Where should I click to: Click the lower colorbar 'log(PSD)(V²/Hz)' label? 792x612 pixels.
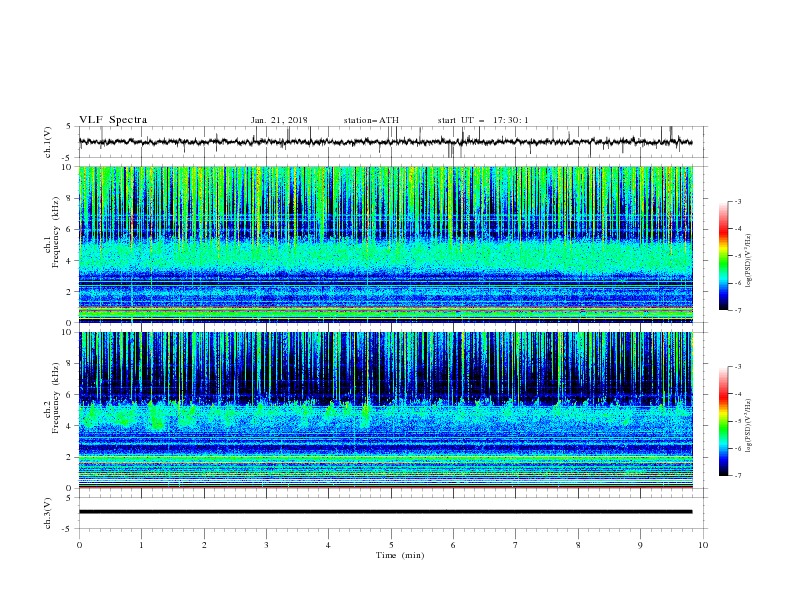point(748,425)
